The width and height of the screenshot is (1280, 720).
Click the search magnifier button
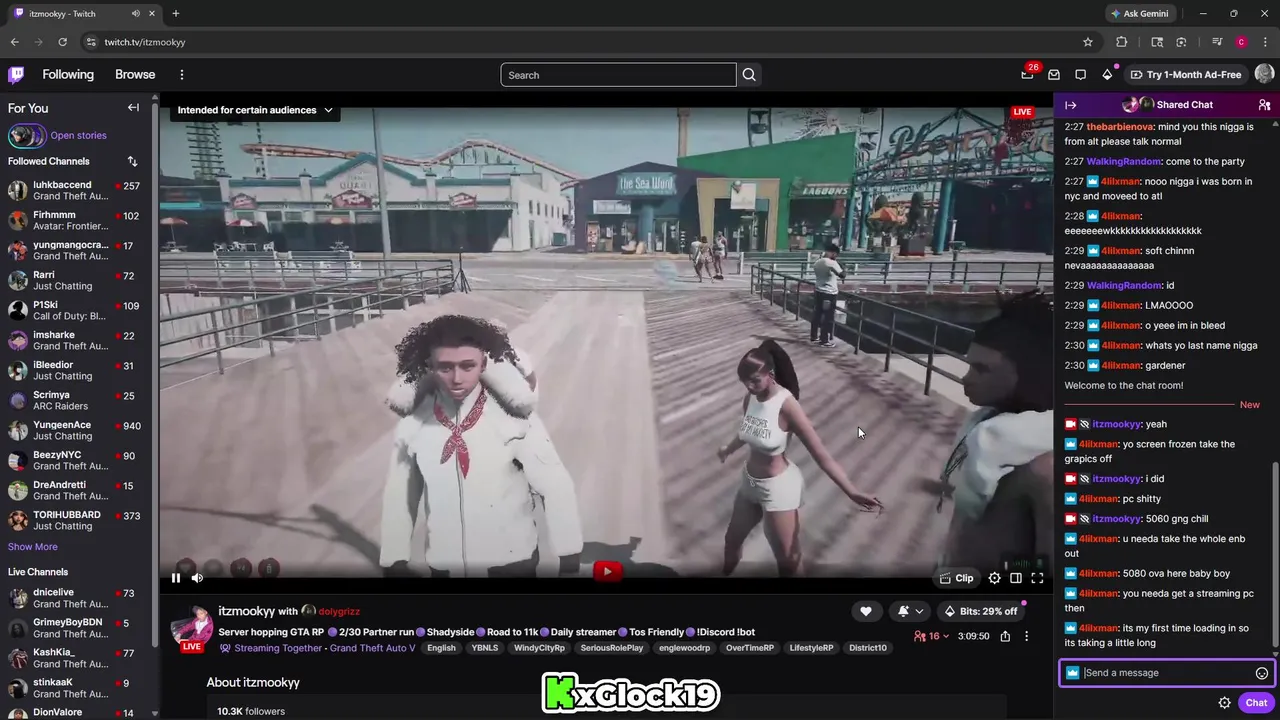[749, 74]
